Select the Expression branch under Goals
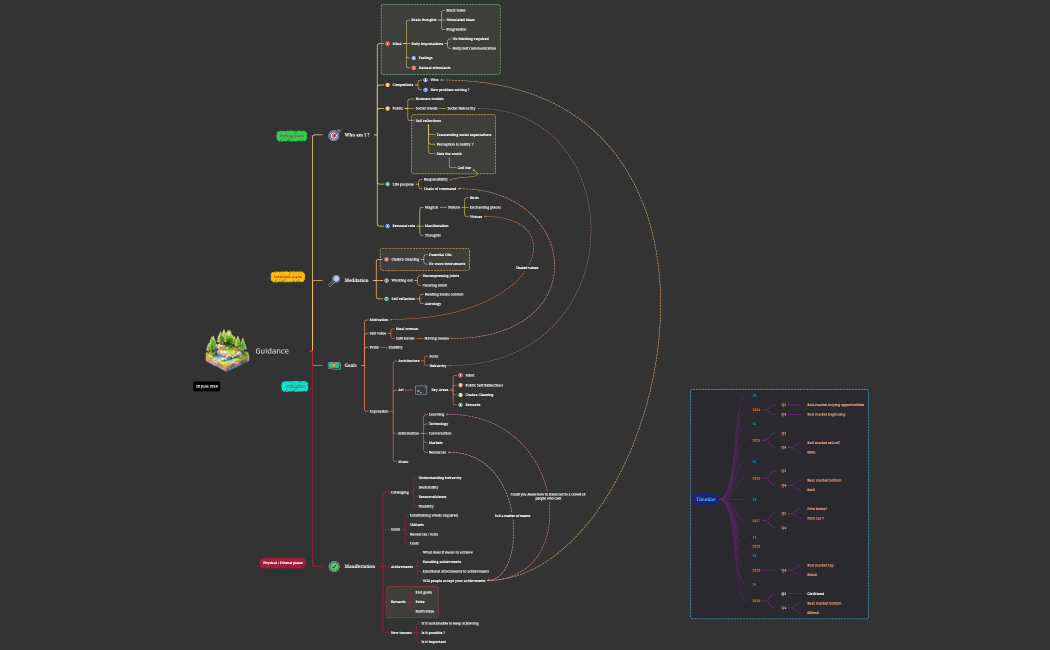Viewport: 1050px width, 650px height. pos(380,411)
